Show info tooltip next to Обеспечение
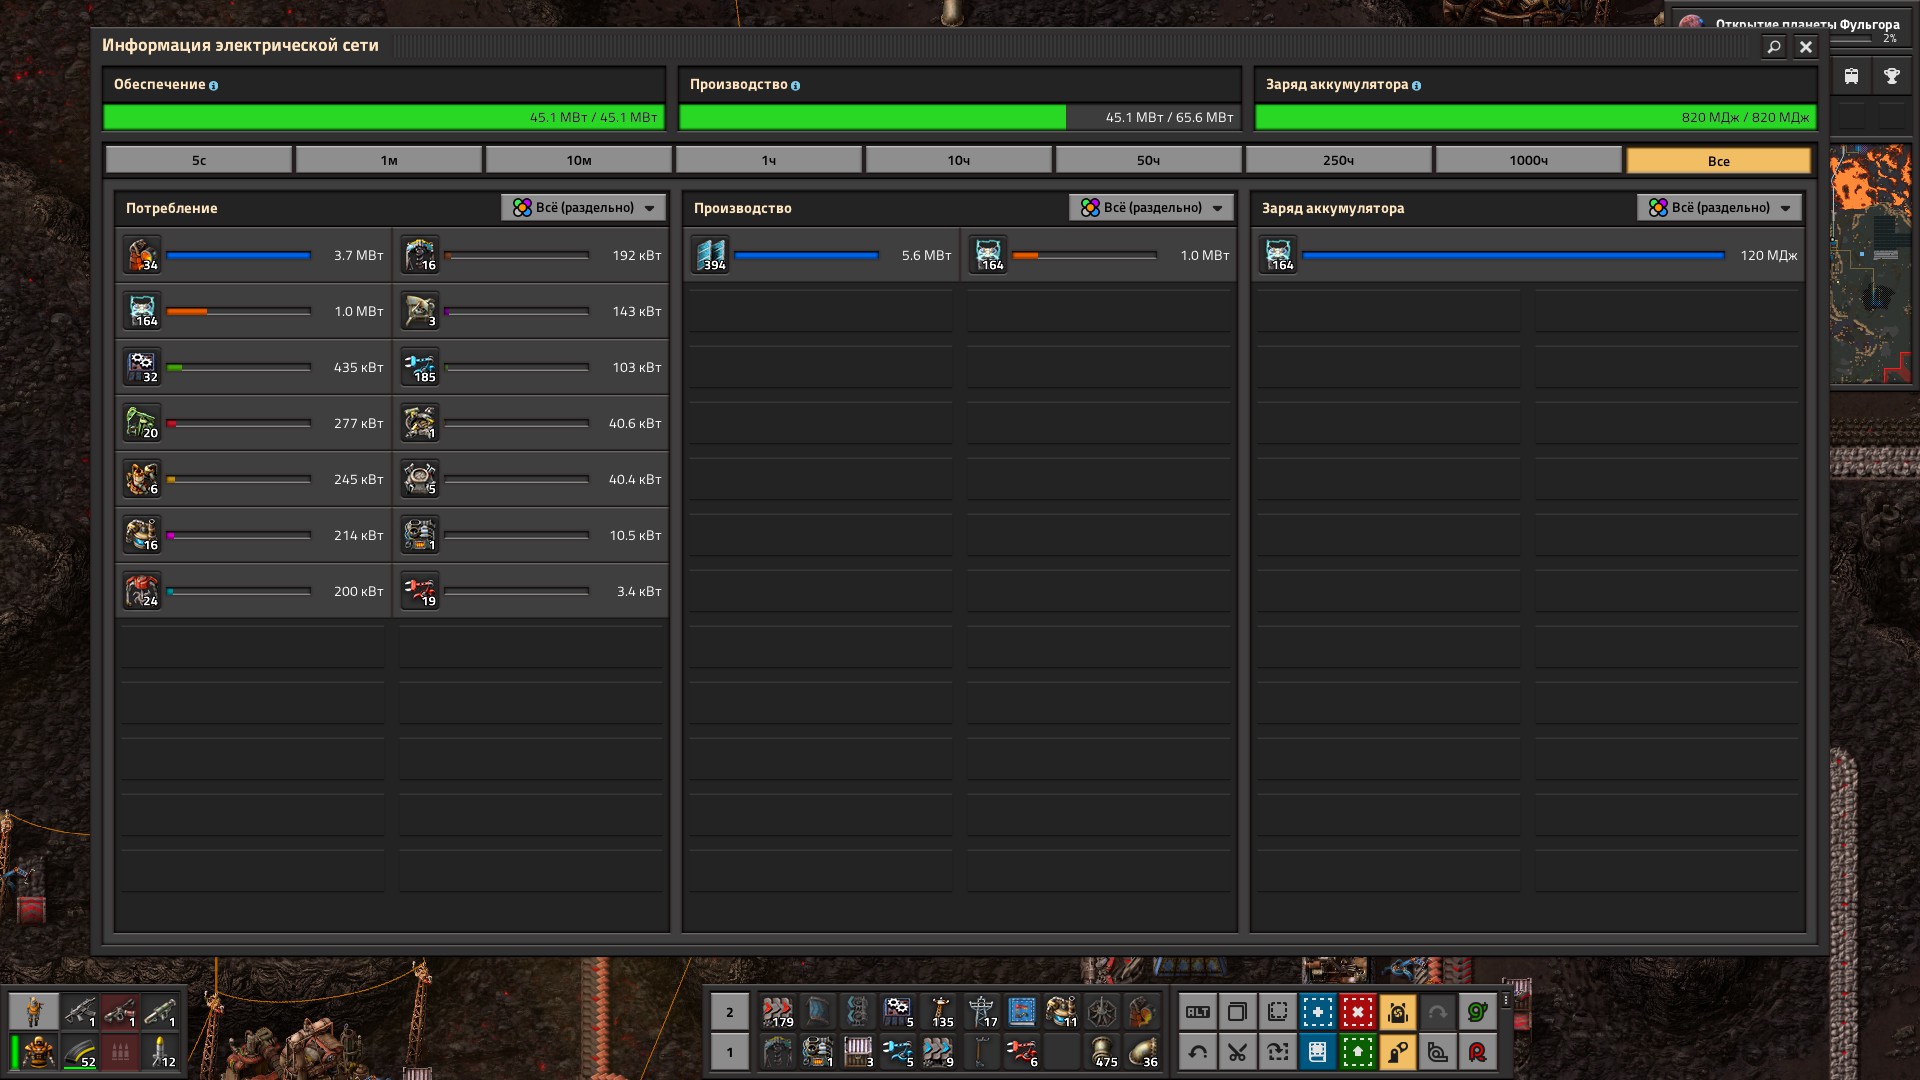The height and width of the screenshot is (1080, 1920). click(213, 86)
